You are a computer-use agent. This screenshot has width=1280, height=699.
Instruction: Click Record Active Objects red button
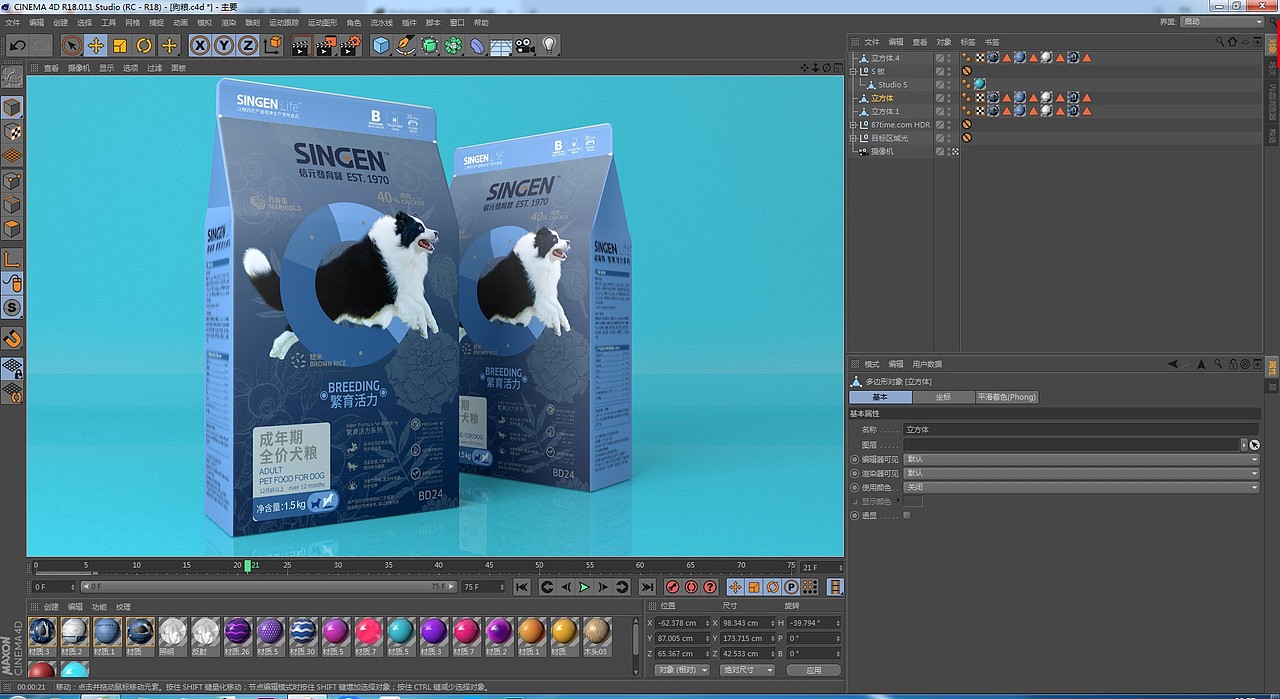[x=673, y=587]
